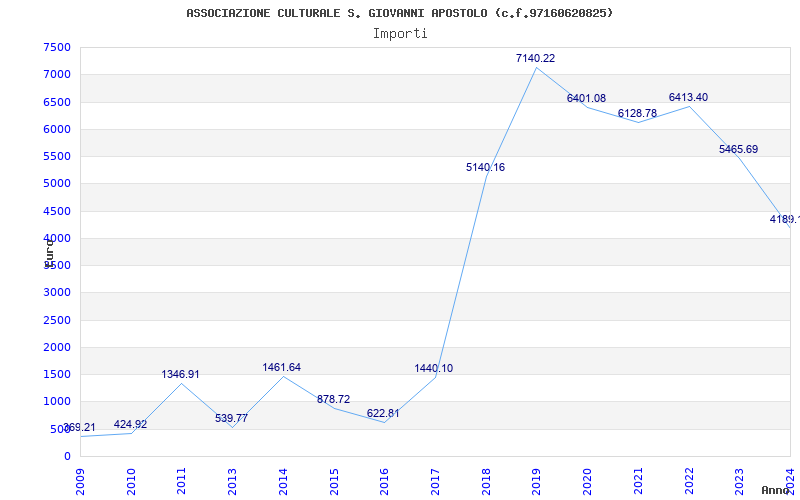Click the 4500 y-axis value

pyautogui.click(x=57, y=211)
